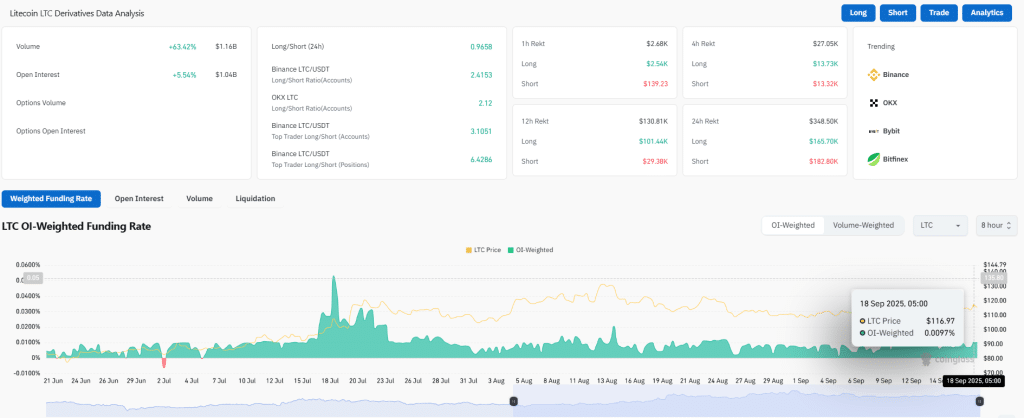The height and width of the screenshot is (418, 1024).
Task: Select the Weighted Funding Rate tab
Action: [51, 199]
